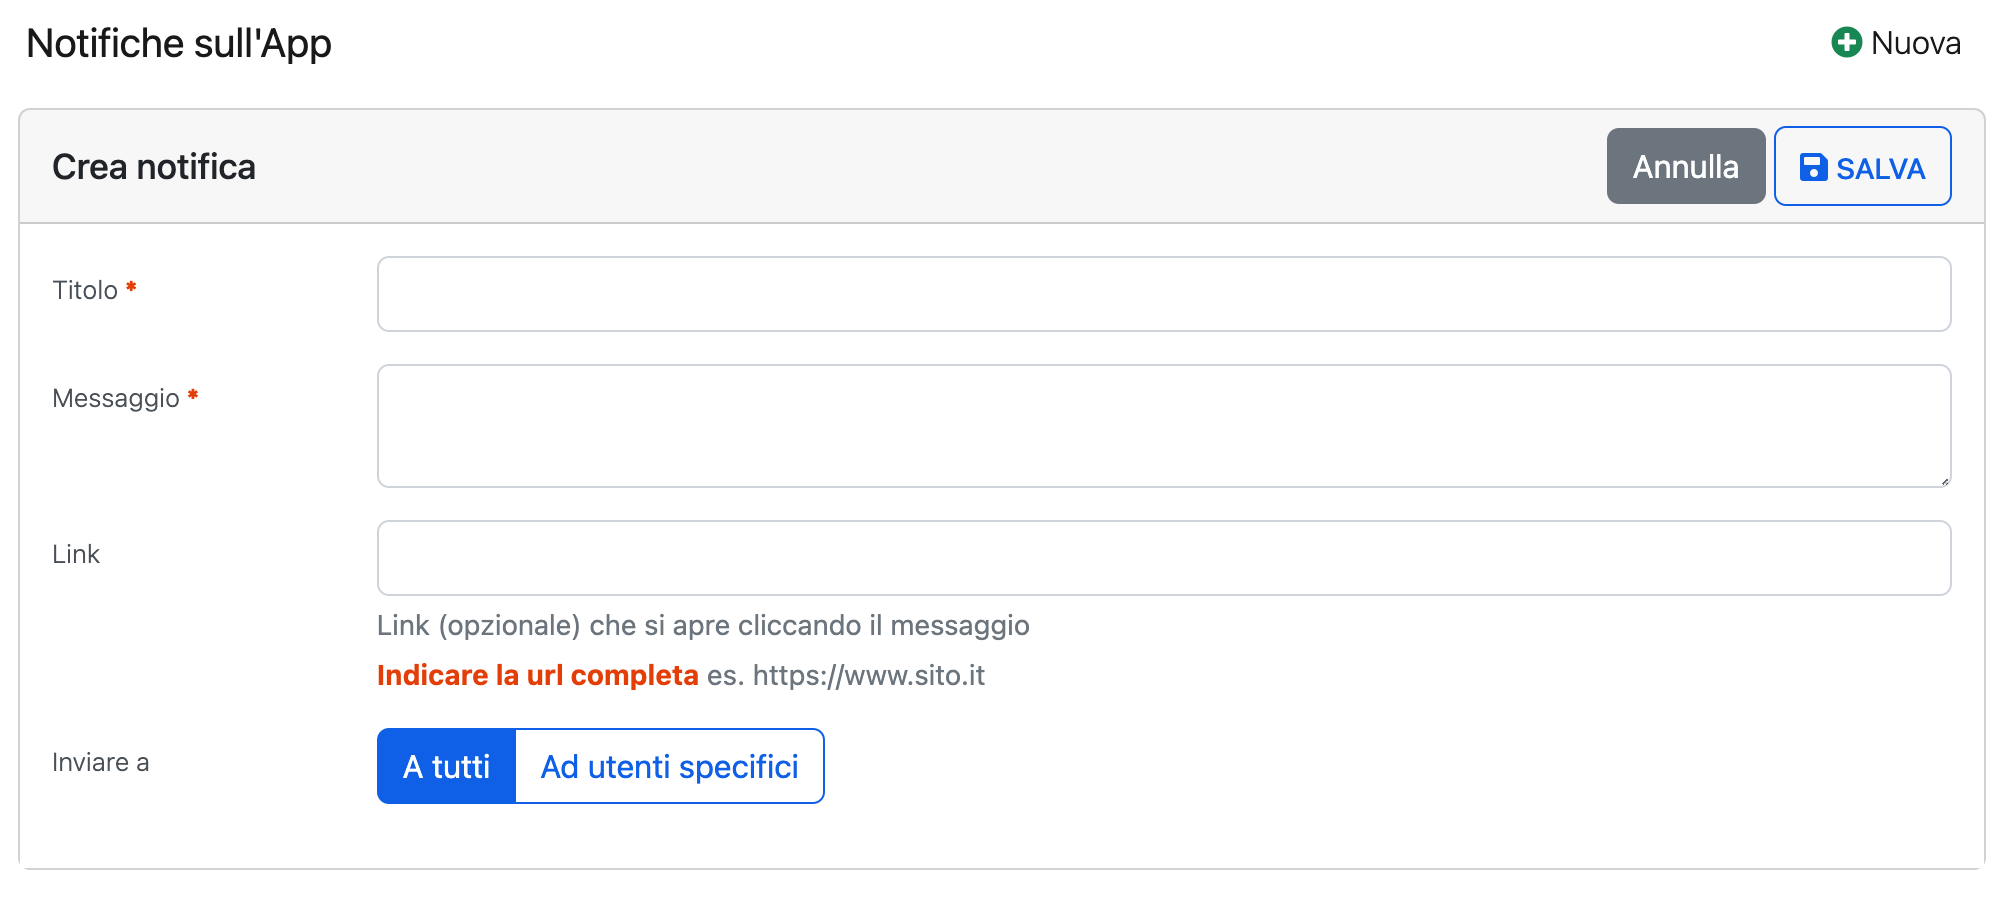The image size is (2006, 908).
Task: Click the save disk icon inside SALVA button
Action: point(1812,166)
